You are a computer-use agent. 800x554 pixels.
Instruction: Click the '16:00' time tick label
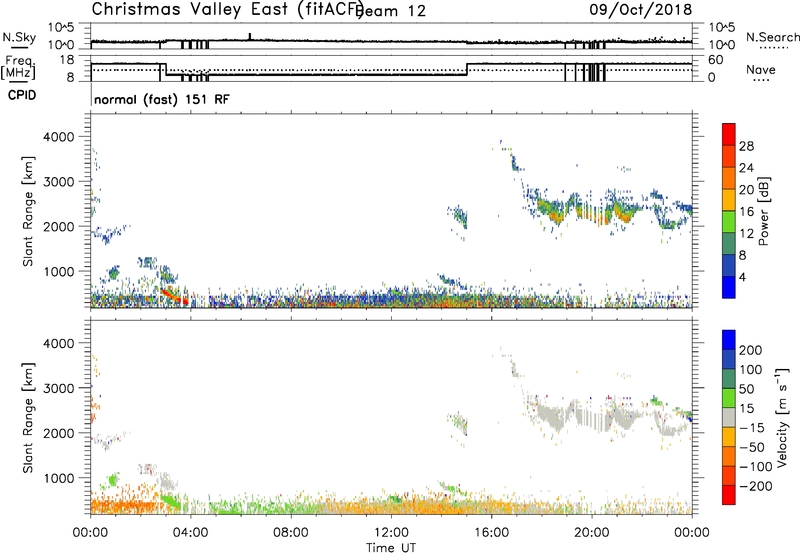pyautogui.click(x=491, y=533)
